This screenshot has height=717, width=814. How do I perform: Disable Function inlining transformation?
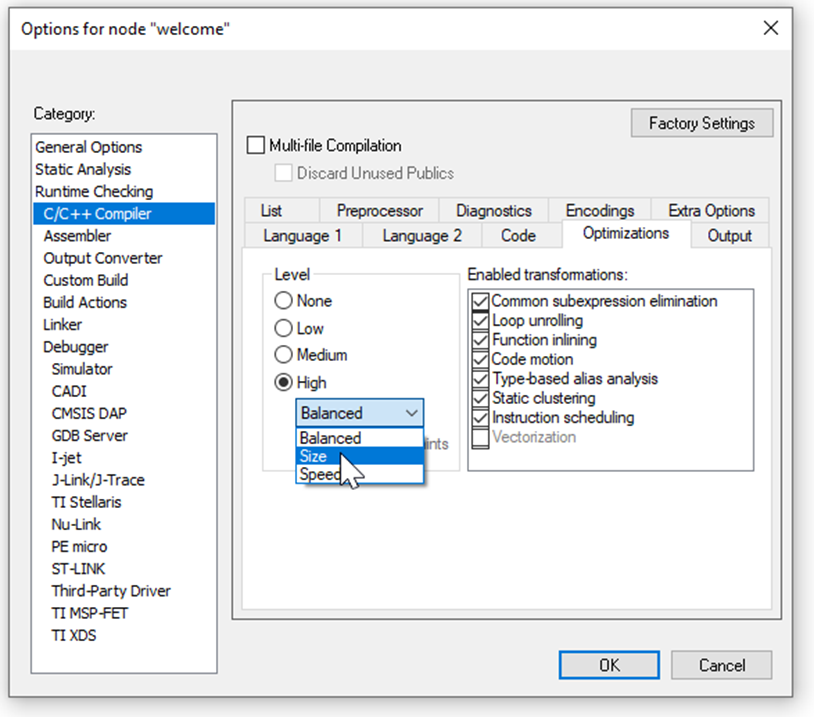point(480,340)
